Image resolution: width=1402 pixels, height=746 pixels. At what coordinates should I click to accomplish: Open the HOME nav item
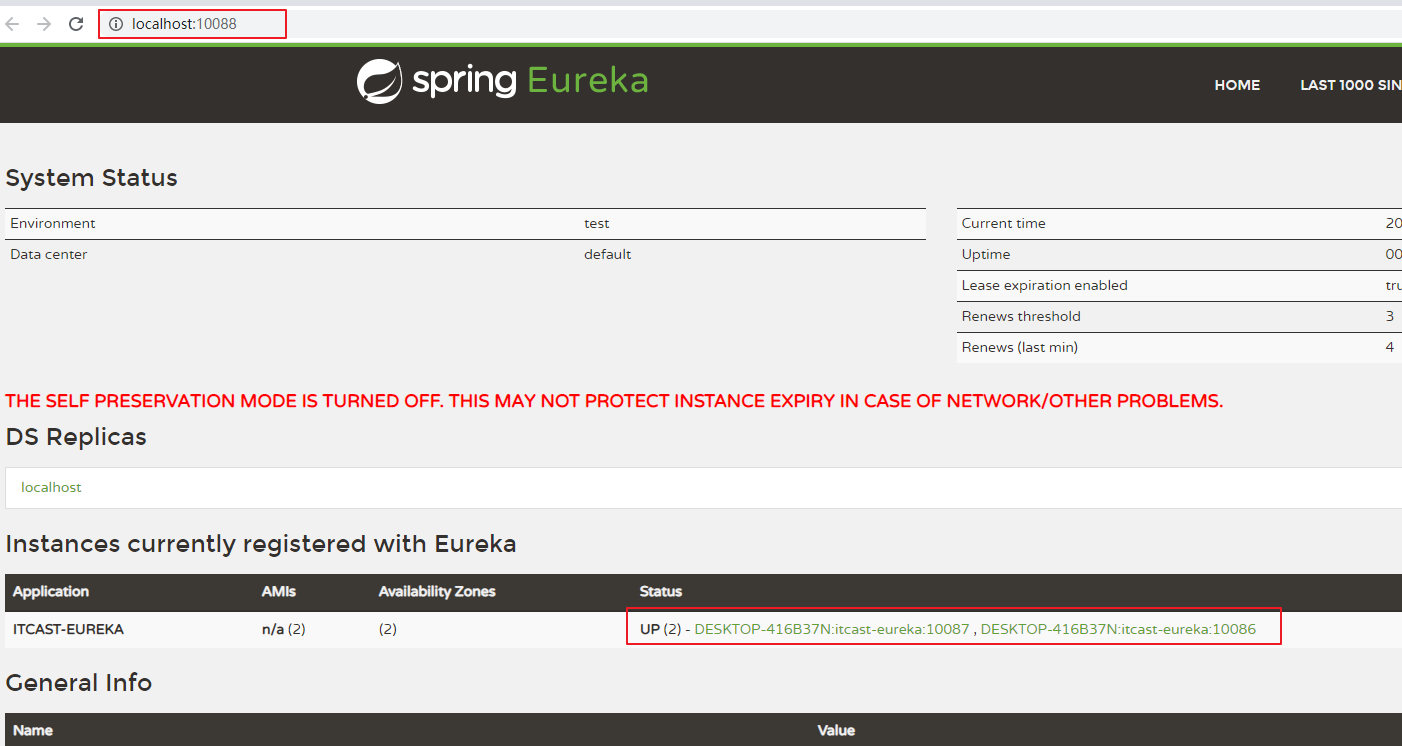click(x=1237, y=85)
